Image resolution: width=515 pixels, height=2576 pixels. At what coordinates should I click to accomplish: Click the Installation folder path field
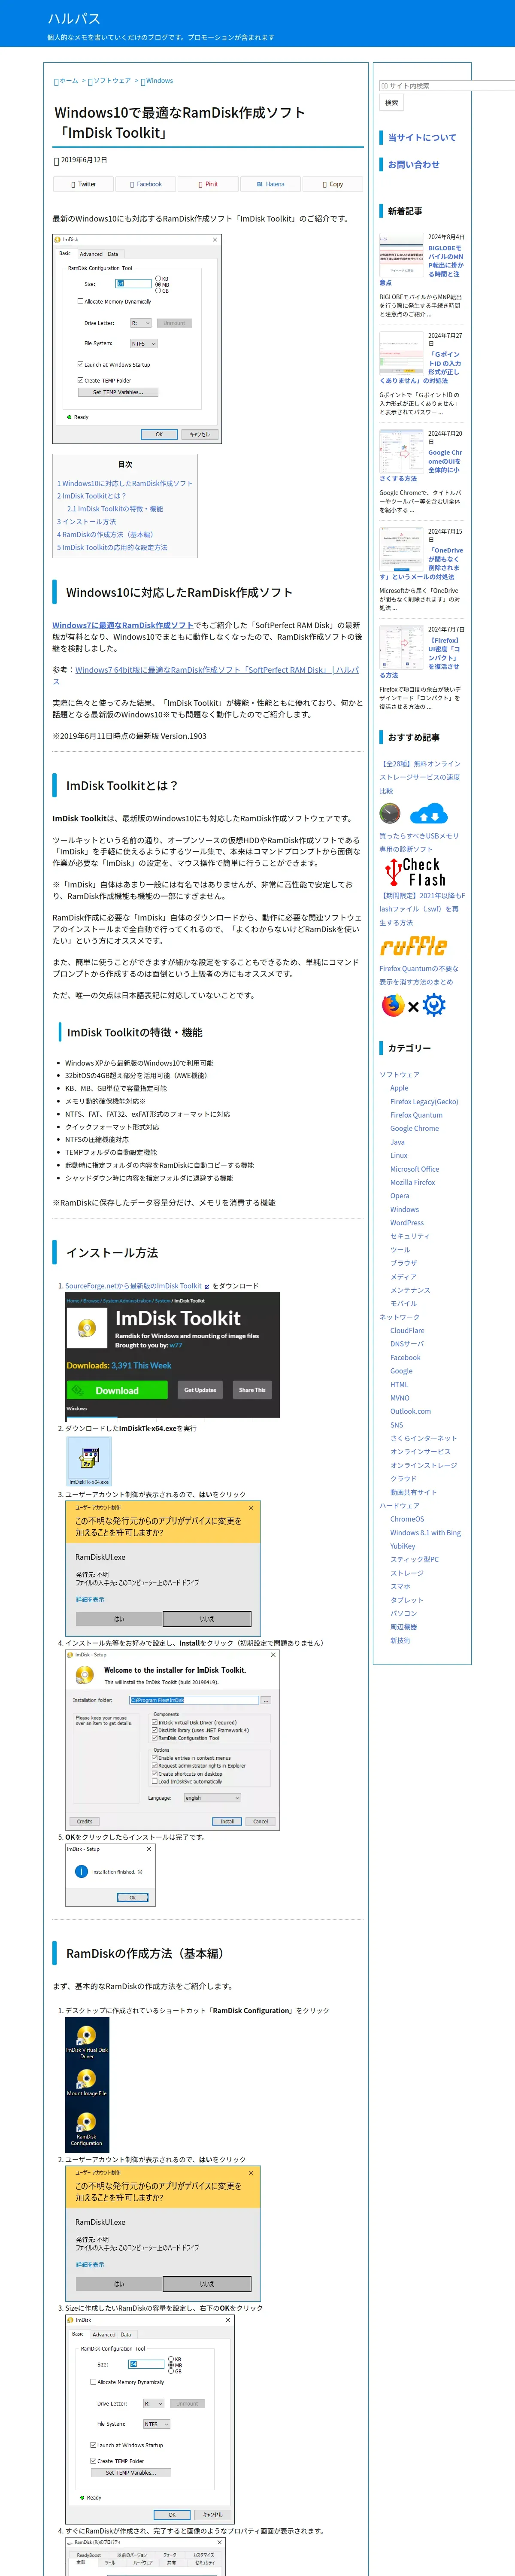(194, 1700)
